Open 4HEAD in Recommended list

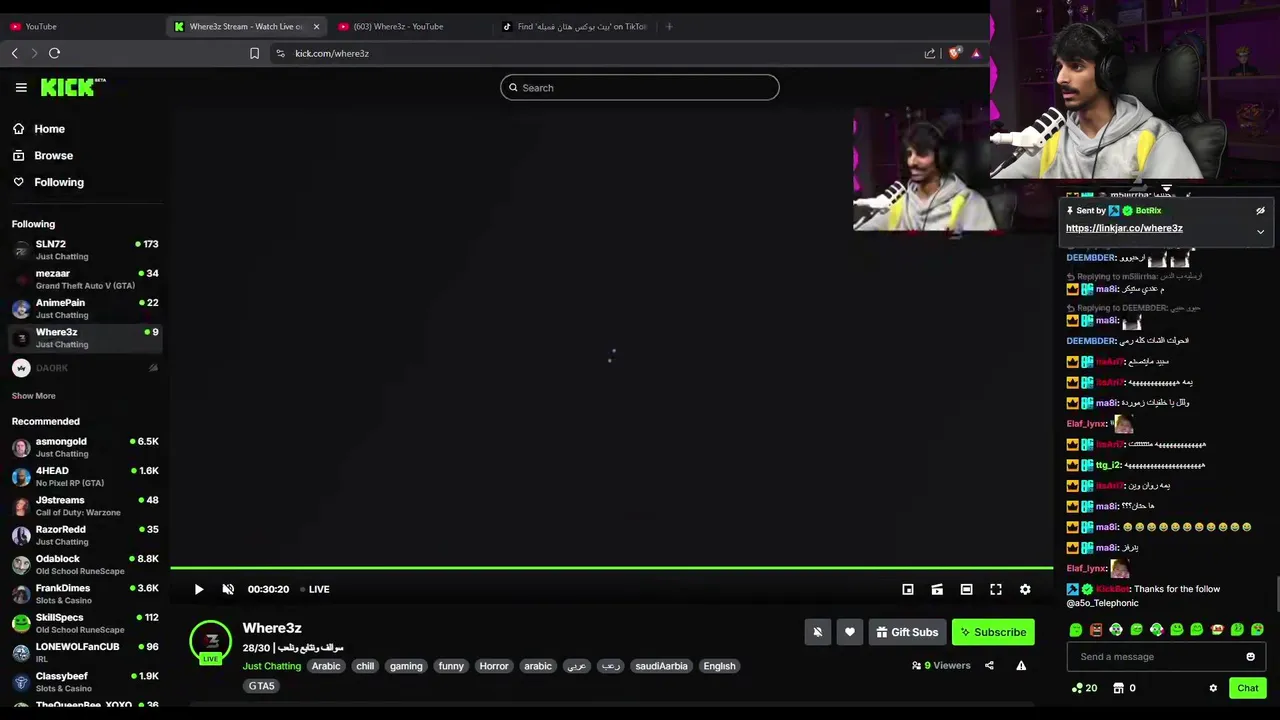point(85,476)
